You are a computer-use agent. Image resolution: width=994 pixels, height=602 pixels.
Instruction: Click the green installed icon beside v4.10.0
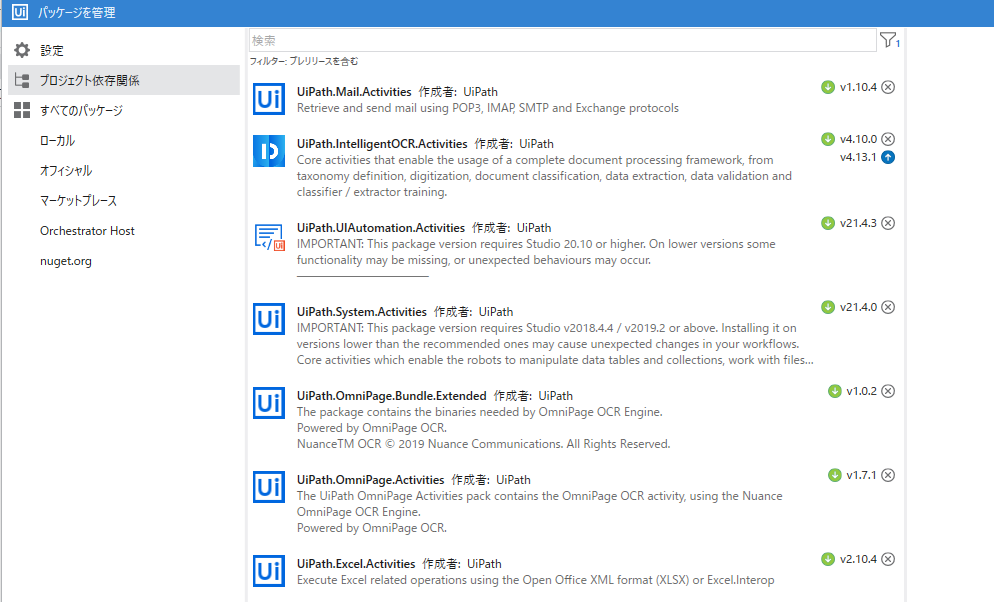(828, 139)
